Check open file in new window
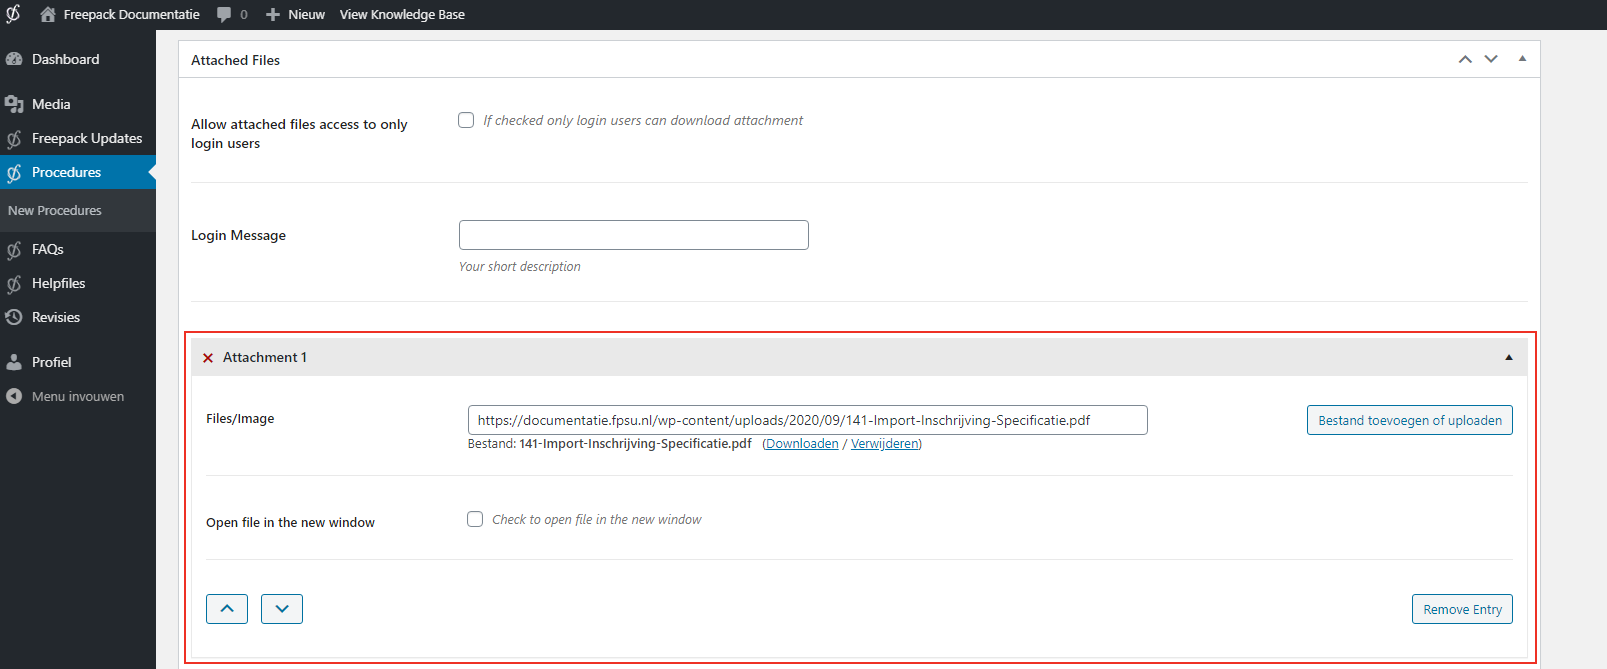The image size is (1607, 669). point(475,519)
